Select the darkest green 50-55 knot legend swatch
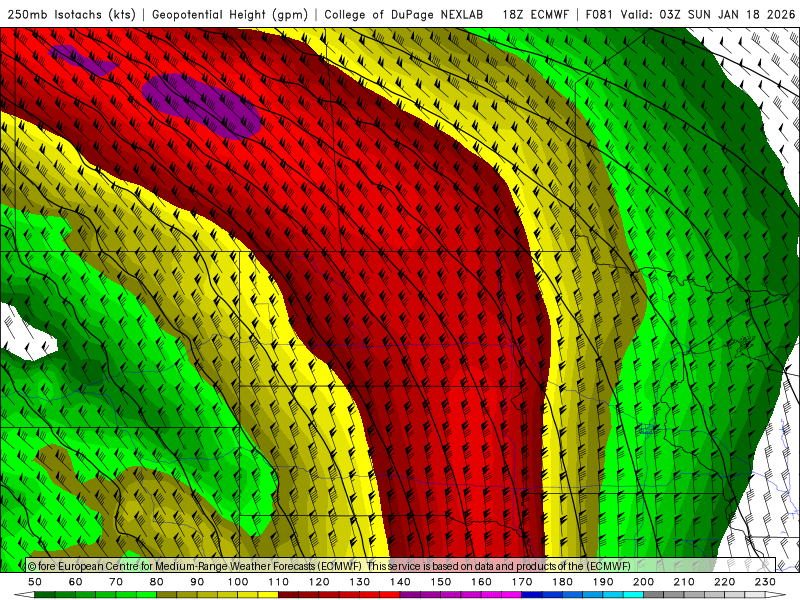The image size is (800, 600). click(x=45, y=595)
